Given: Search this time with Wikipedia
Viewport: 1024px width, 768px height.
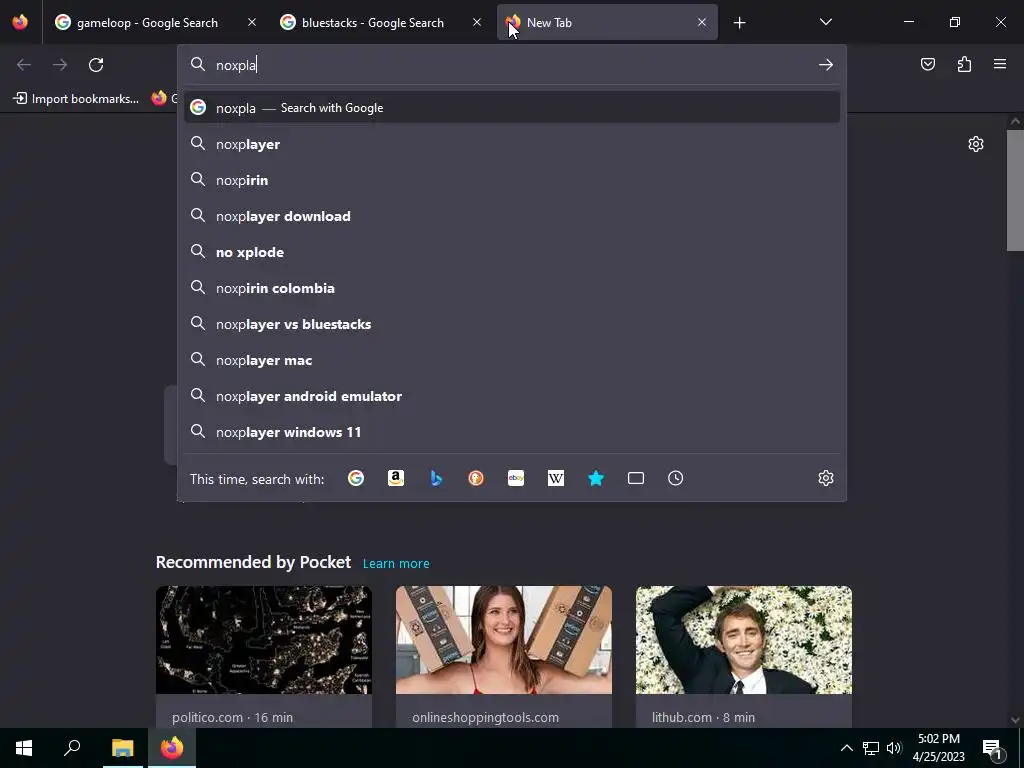Looking at the screenshot, I should click(556, 478).
